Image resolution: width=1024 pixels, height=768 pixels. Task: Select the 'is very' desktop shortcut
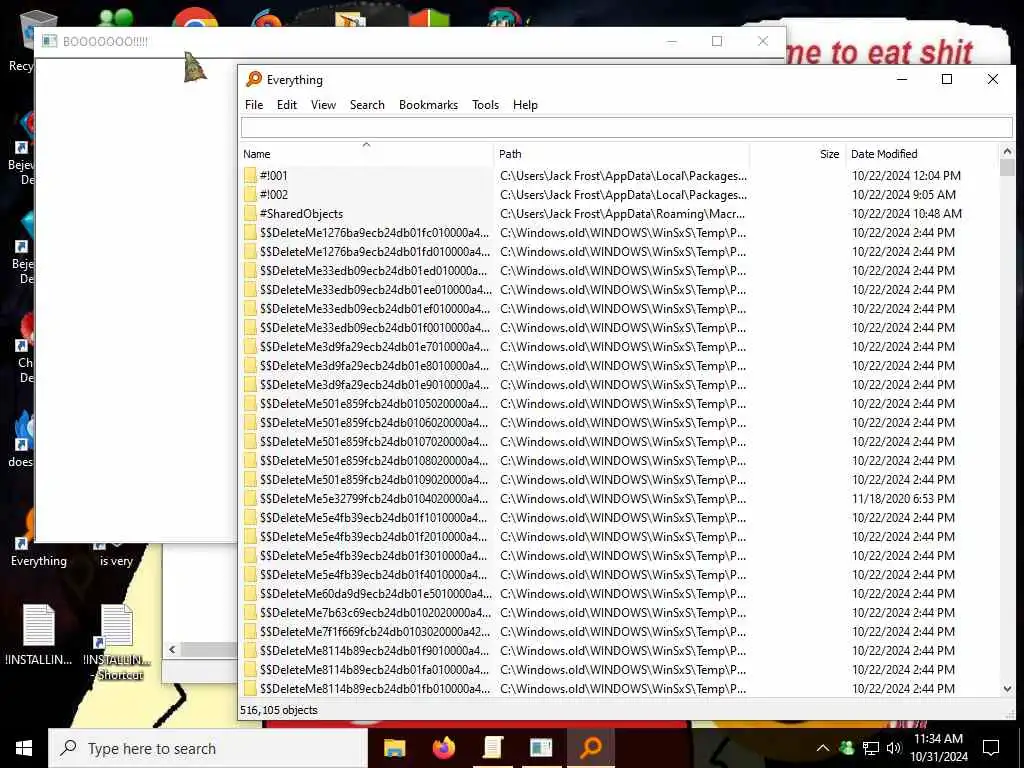116,554
